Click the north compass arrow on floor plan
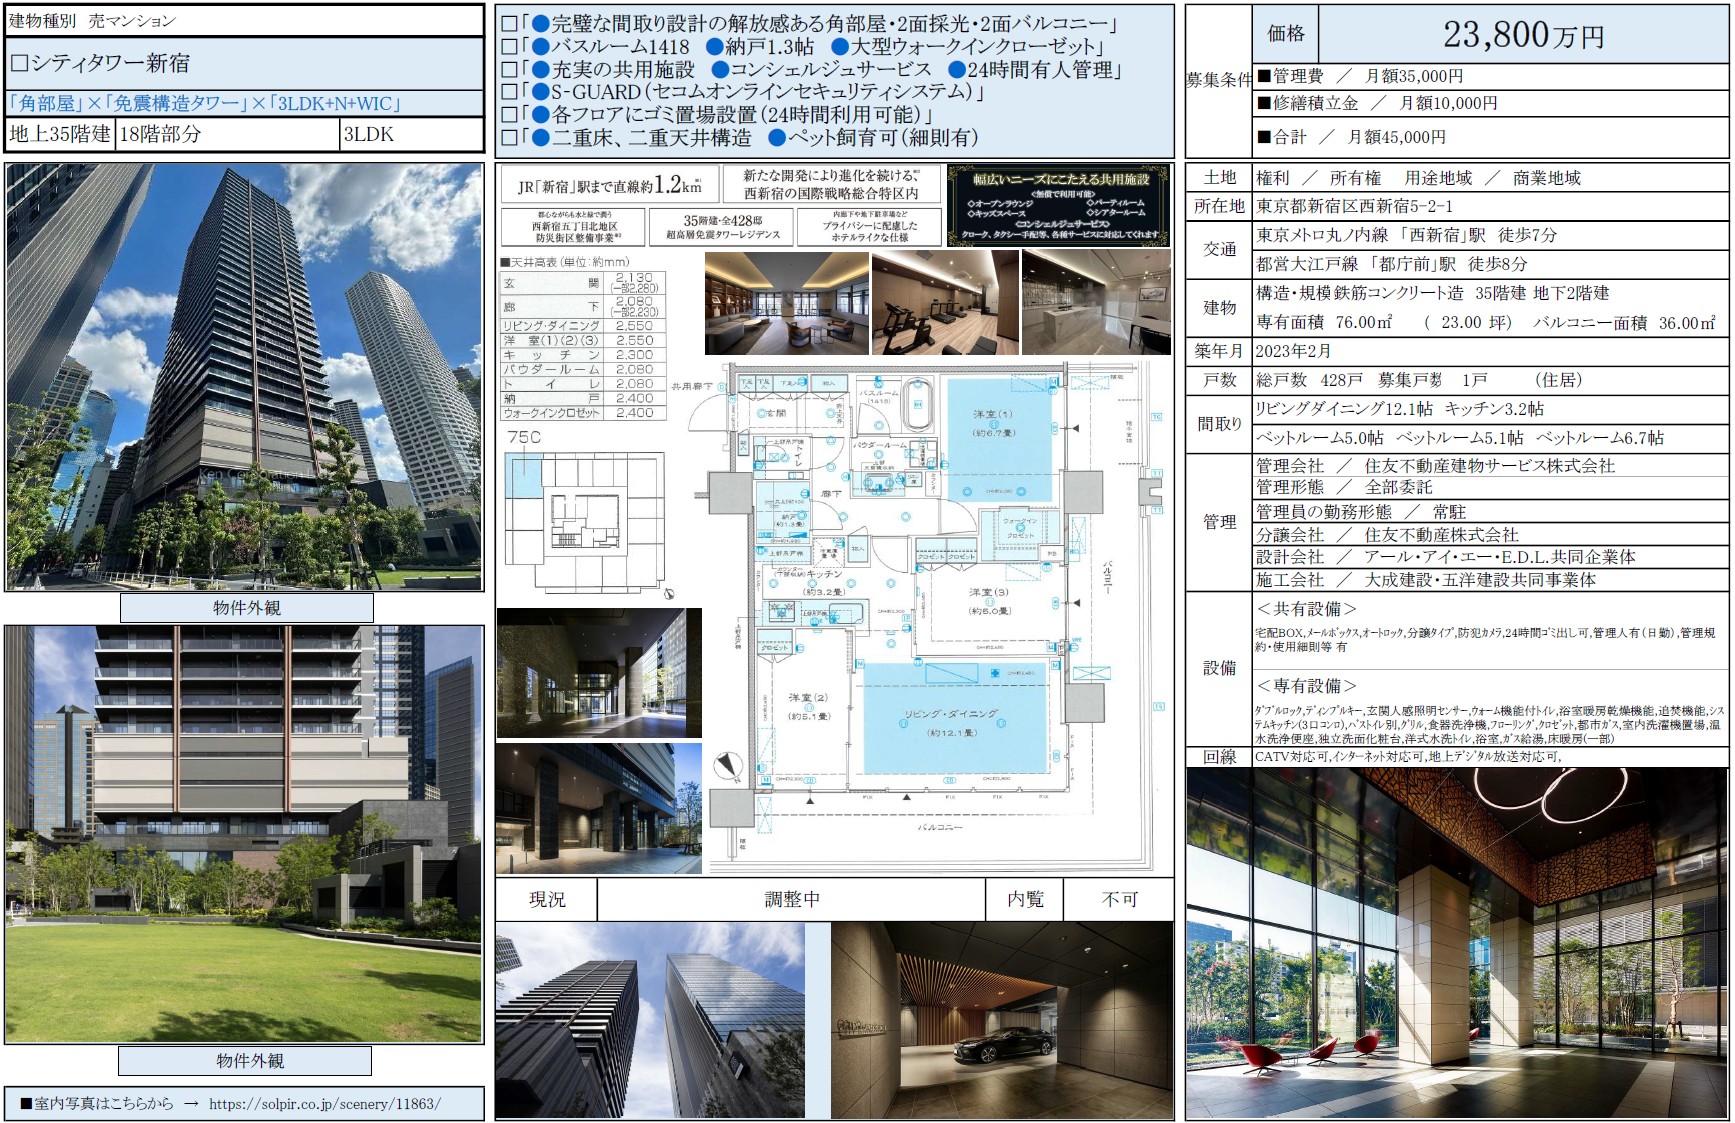1735x1123 pixels. pos(729,768)
